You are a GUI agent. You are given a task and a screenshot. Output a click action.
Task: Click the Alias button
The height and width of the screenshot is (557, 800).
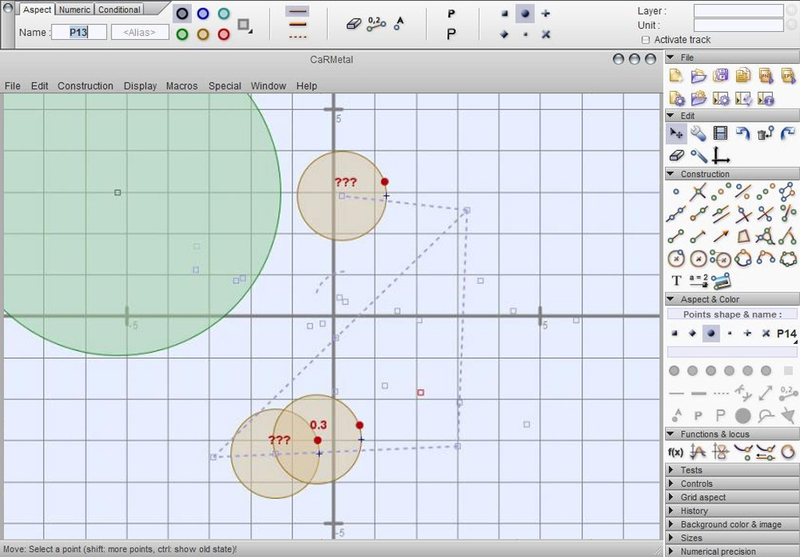(x=139, y=32)
